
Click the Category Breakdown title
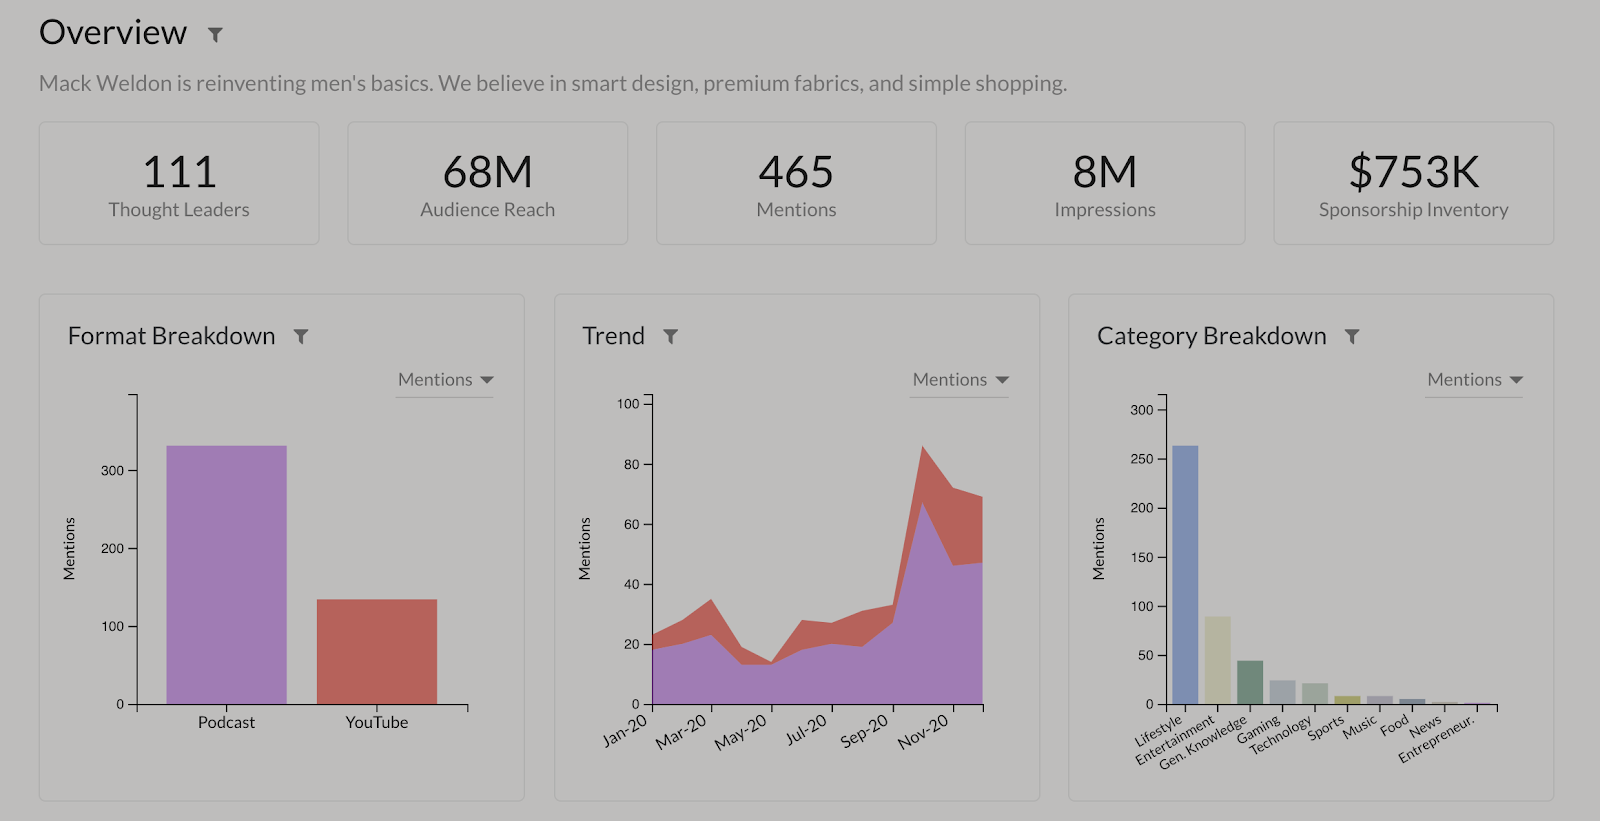(x=1212, y=337)
